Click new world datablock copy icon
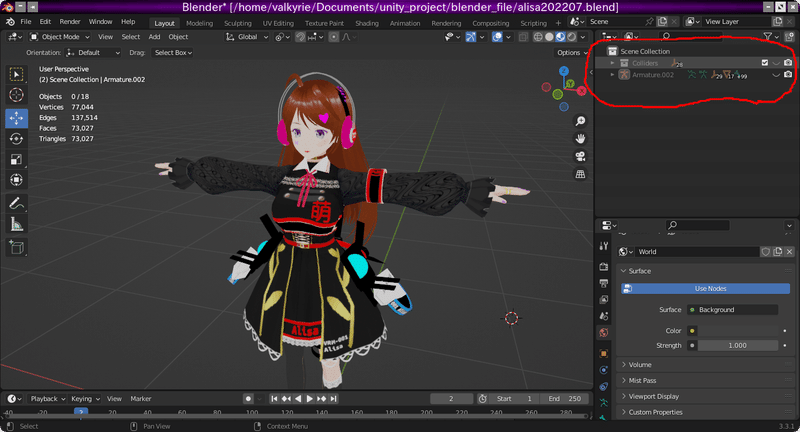This screenshot has height=432, width=800. pyautogui.click(x=777, y=251)
